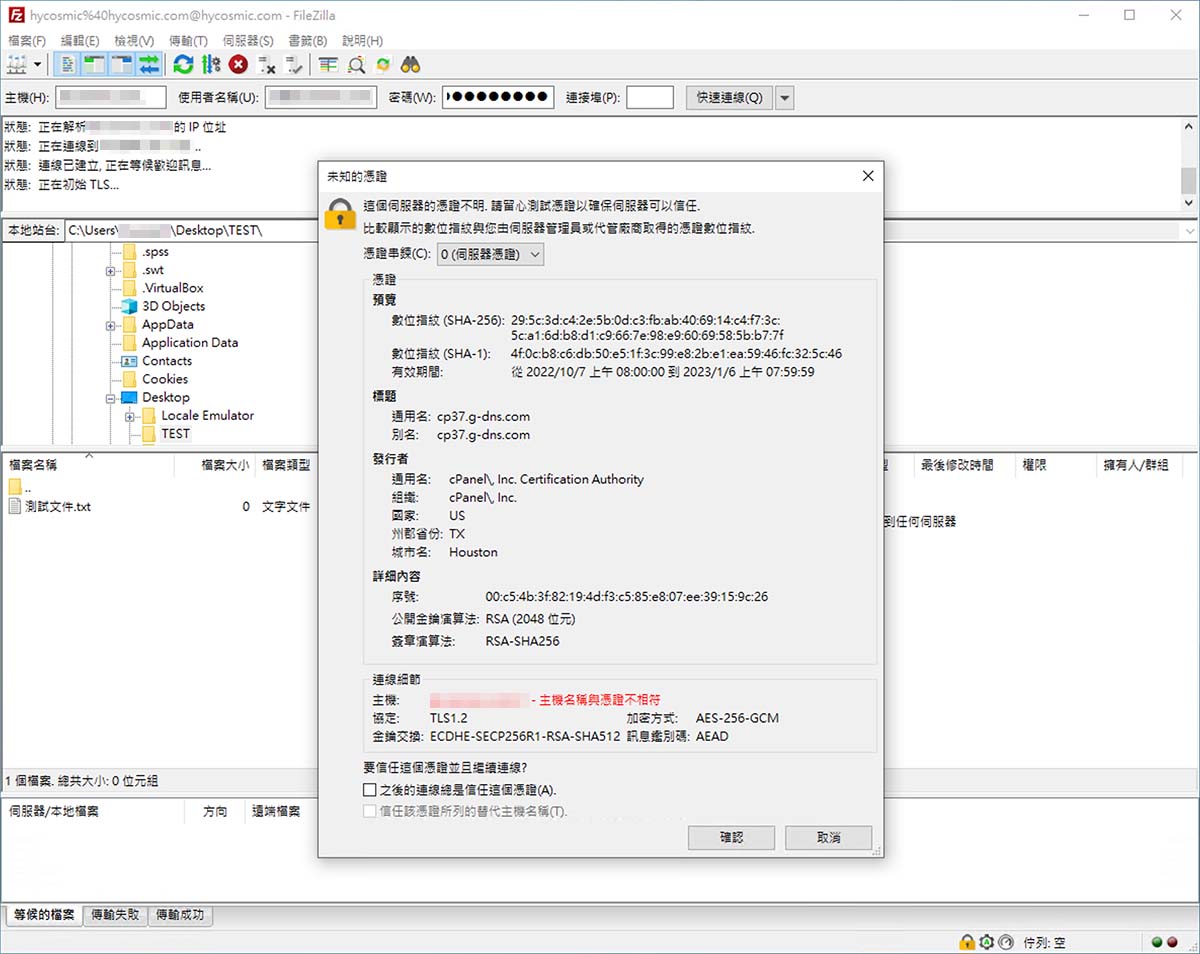Click the red activity indicator light
1200x954 pixels.
(1171, 942)
